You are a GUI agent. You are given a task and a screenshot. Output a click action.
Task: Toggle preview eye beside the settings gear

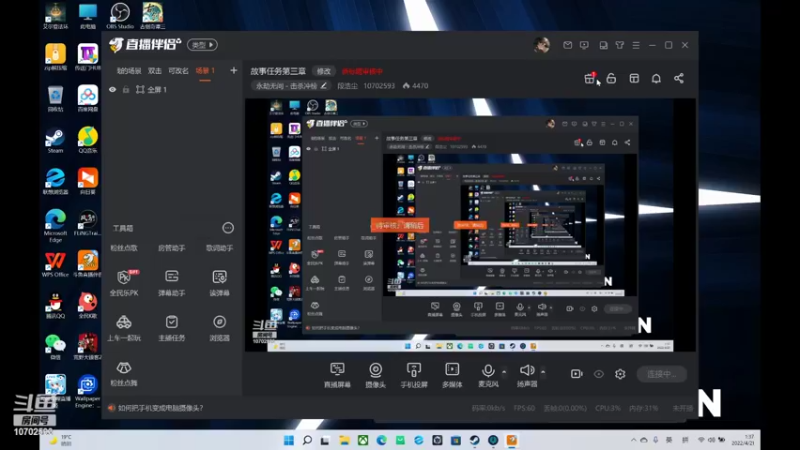[x=598, y=374]
